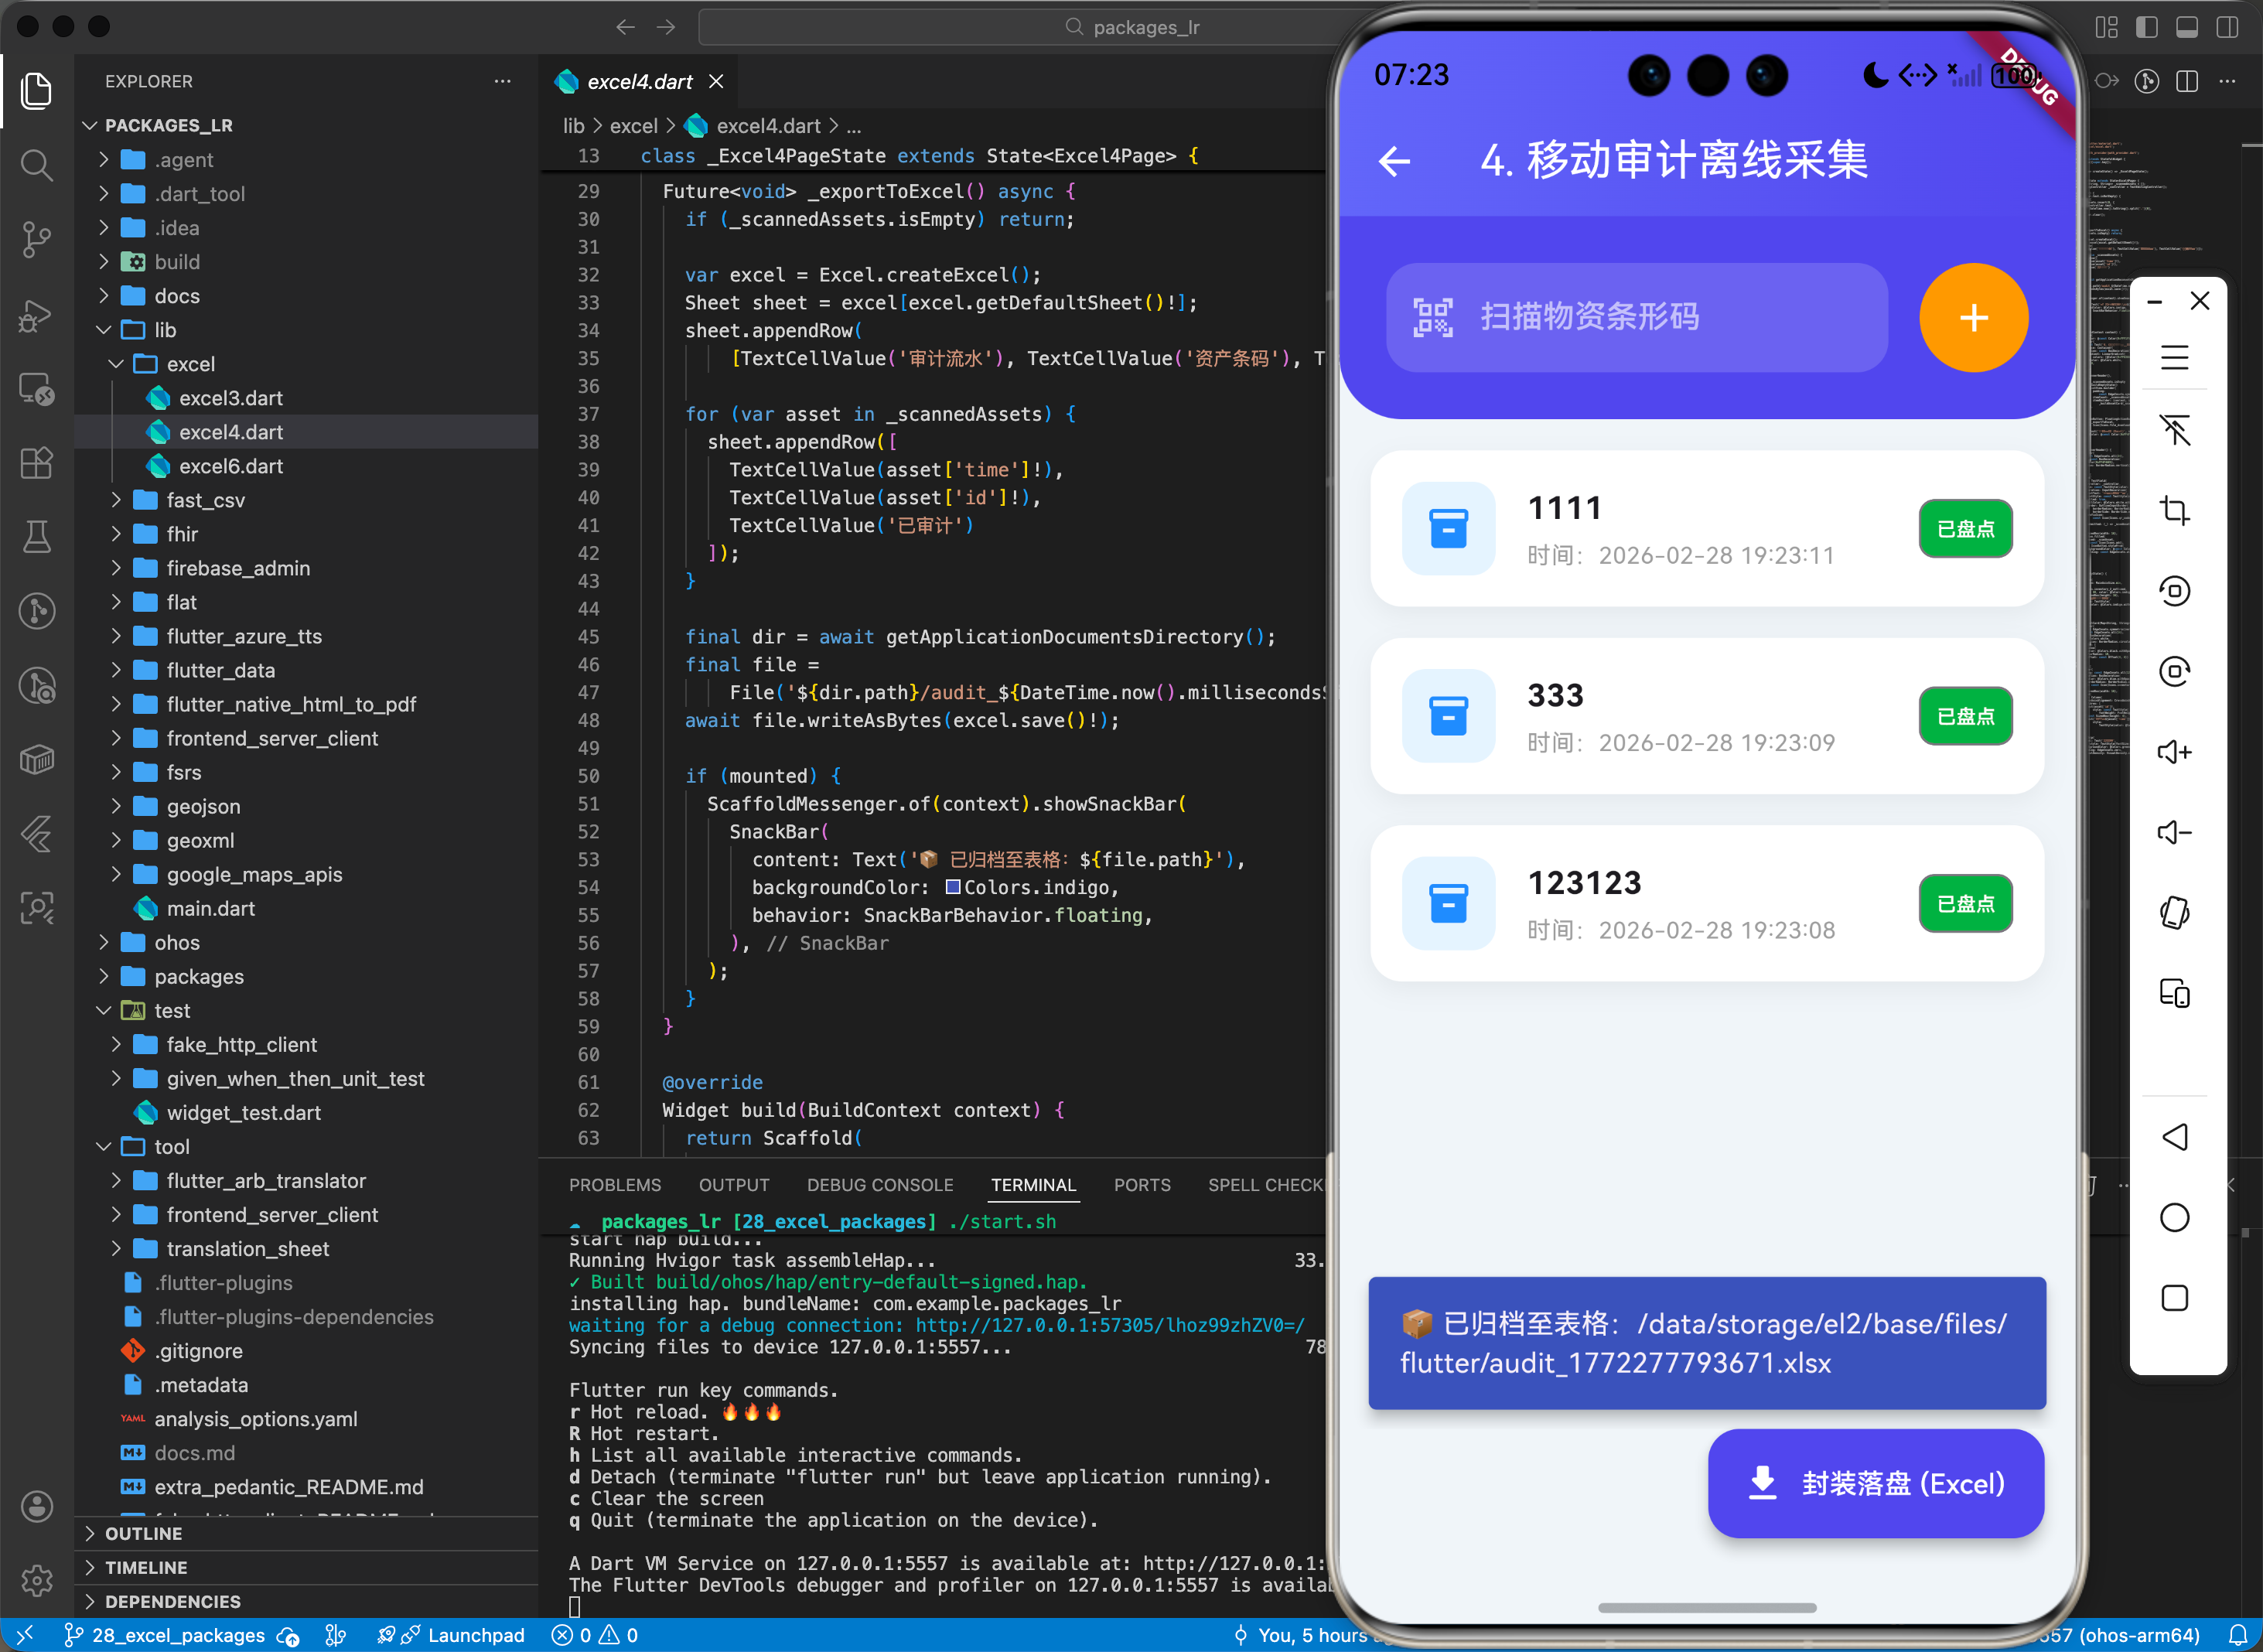This screenshot has width=2263, height=1652.
Task: Expand the fast_csv folder
Action: [x=205, y=500]
